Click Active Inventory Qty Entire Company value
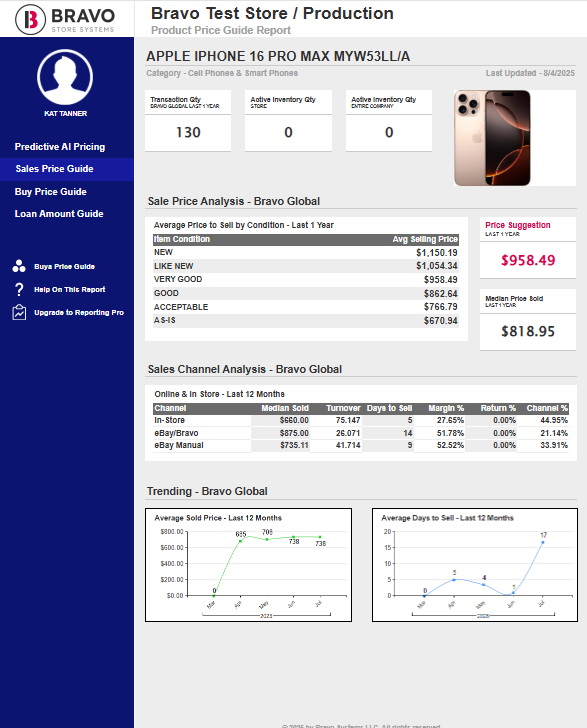 point(389,133)
